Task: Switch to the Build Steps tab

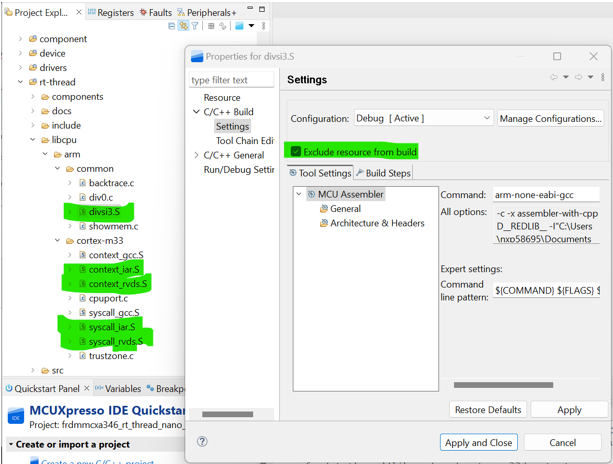Action: [383, 173]
